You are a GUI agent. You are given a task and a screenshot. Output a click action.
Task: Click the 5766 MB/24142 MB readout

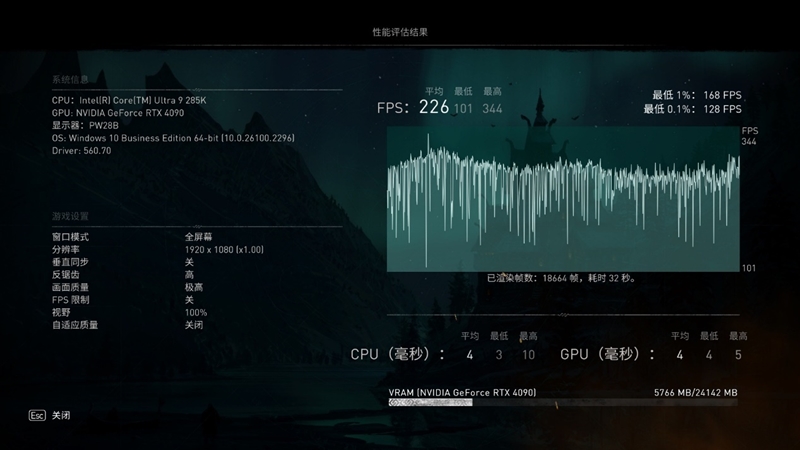click(x=696, y=392)
